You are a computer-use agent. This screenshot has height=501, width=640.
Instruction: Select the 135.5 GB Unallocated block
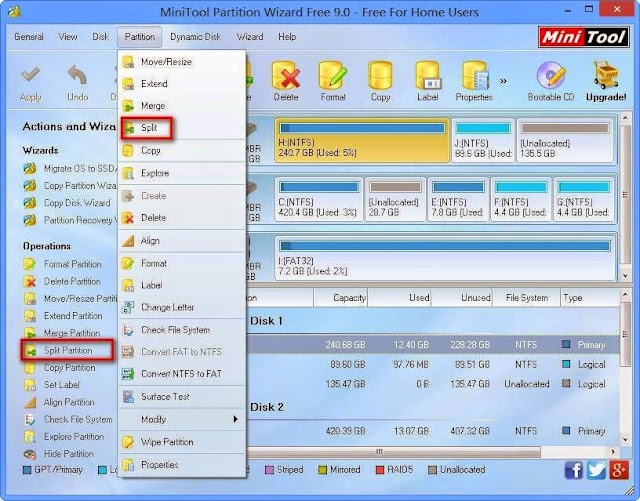pos(565,140)
